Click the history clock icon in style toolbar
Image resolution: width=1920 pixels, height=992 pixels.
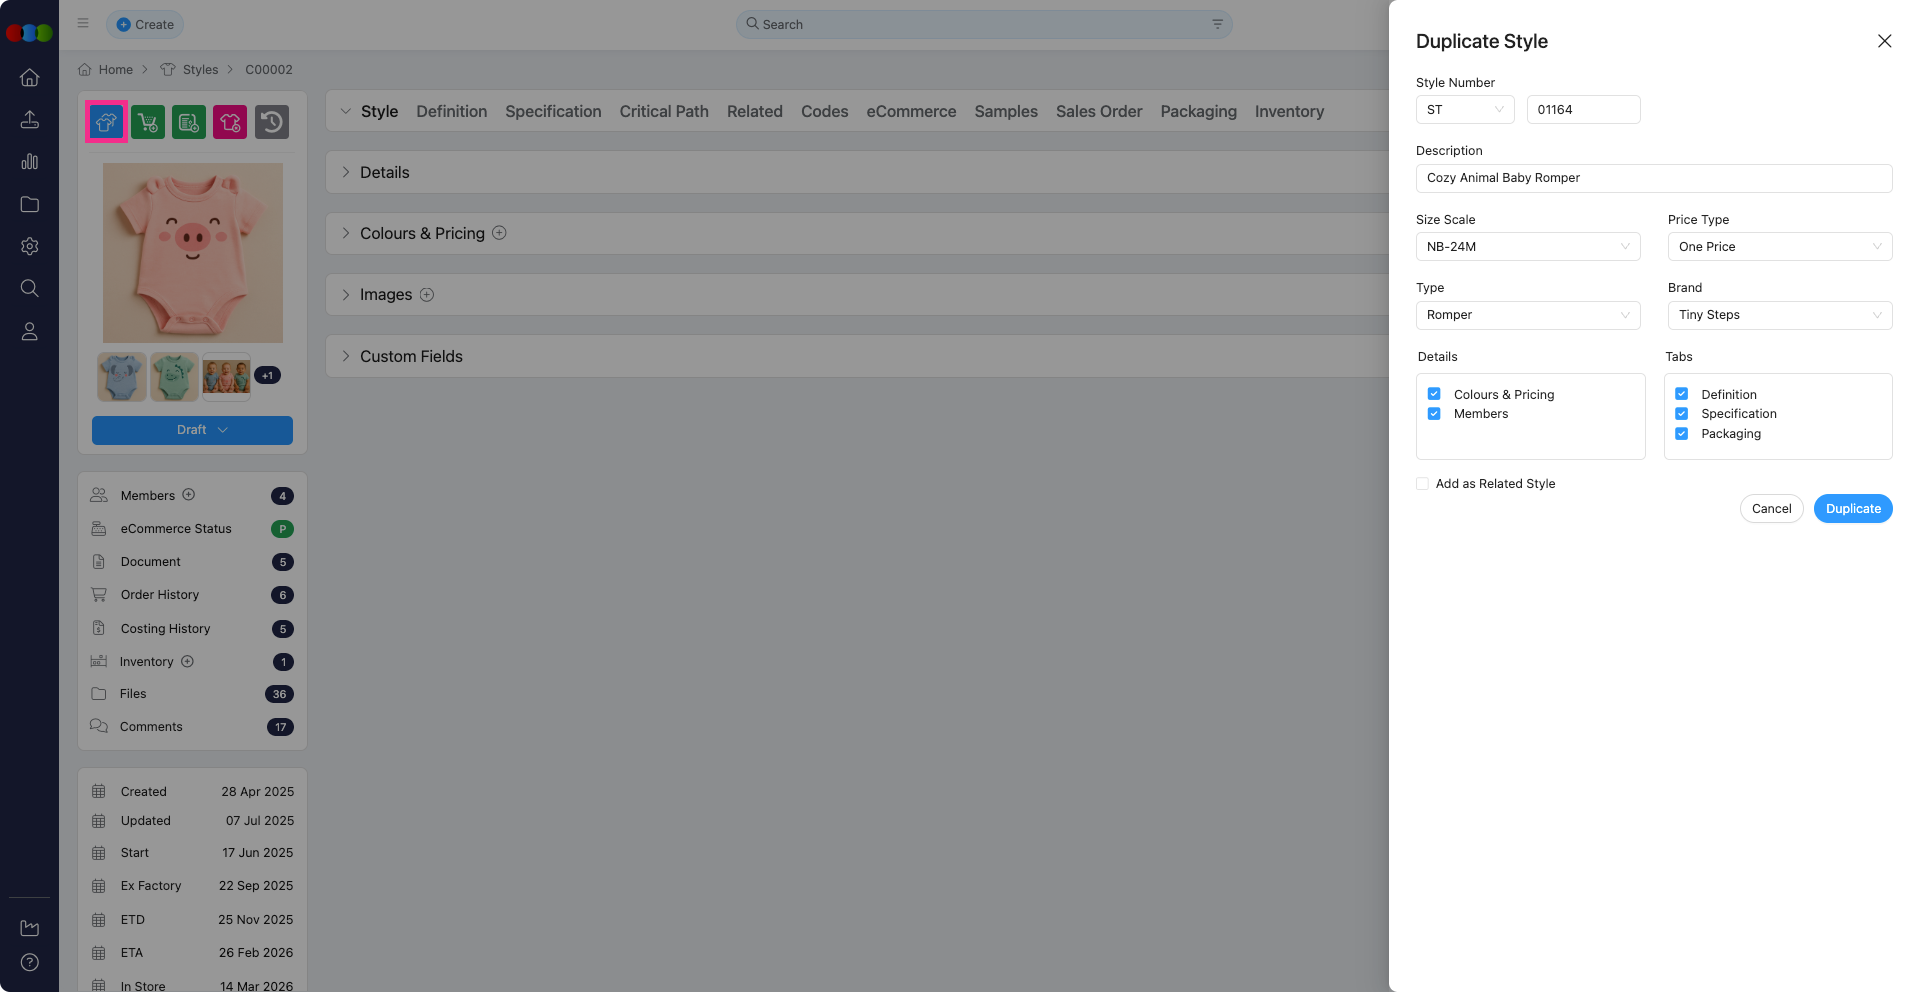point(272,122)
